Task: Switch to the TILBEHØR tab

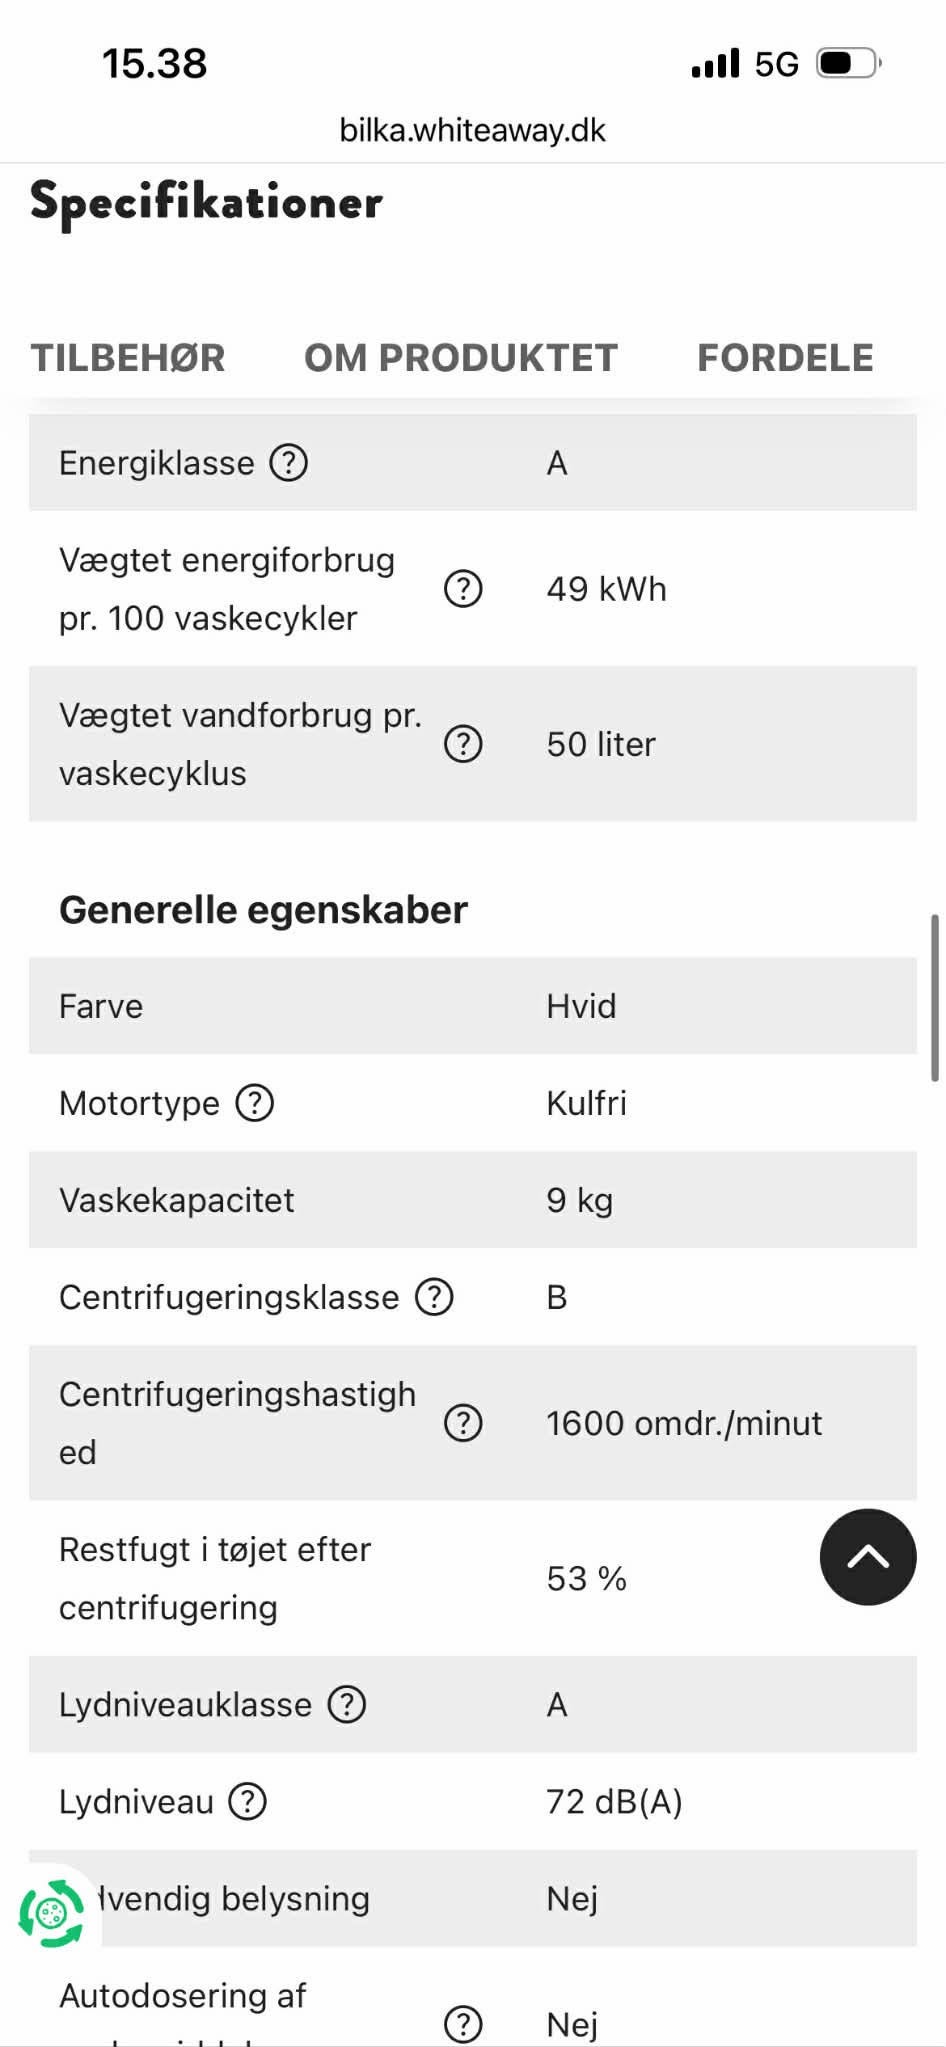Action: tap(128, 358)
